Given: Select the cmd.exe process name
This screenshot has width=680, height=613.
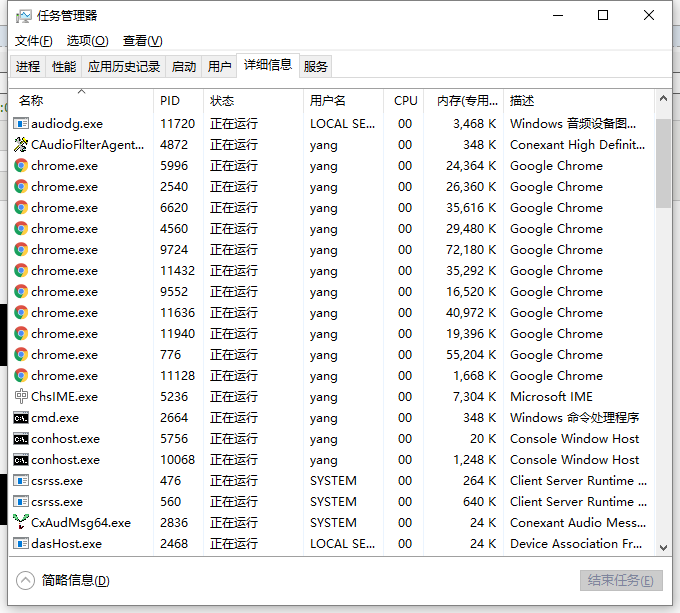Looking at the screenshot, I should click(x=55, y=418).
